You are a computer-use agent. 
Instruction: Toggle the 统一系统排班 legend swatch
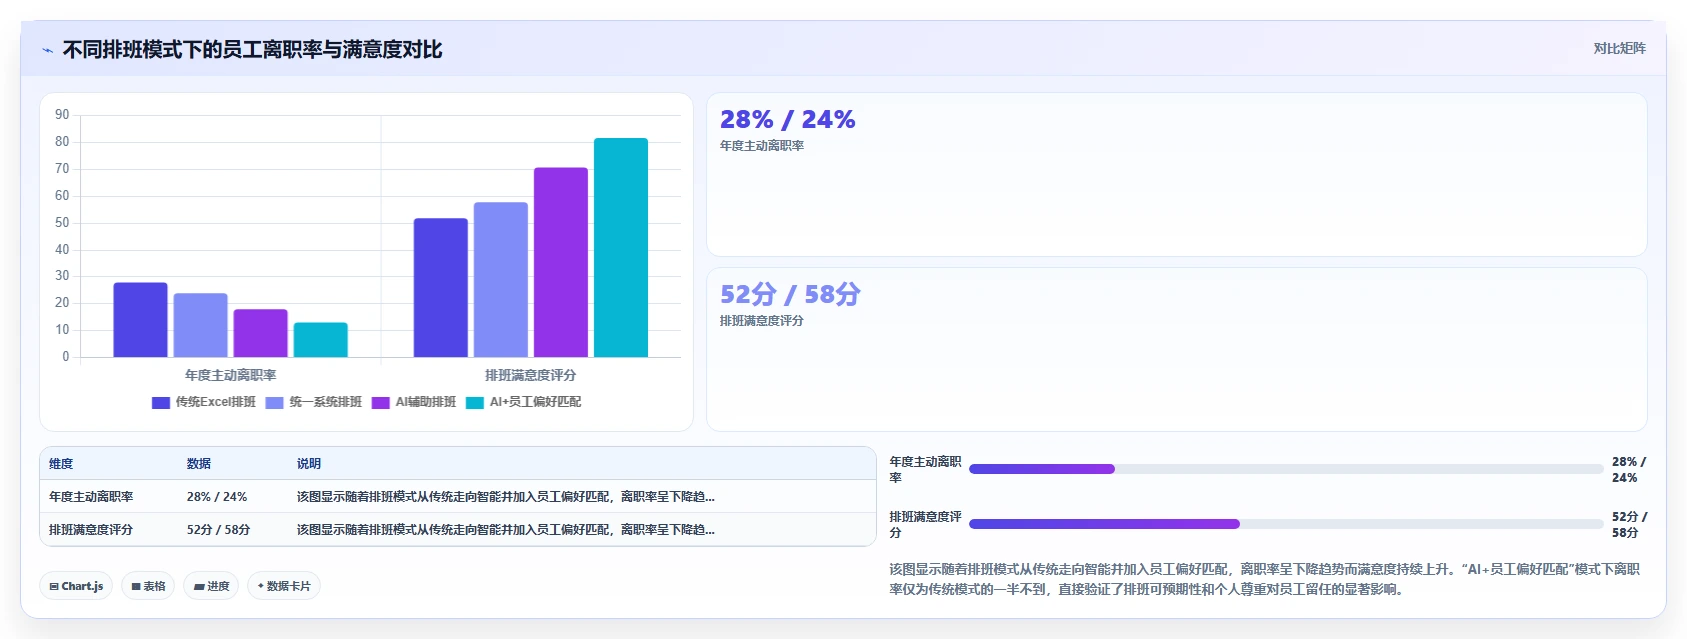point(275,402)
